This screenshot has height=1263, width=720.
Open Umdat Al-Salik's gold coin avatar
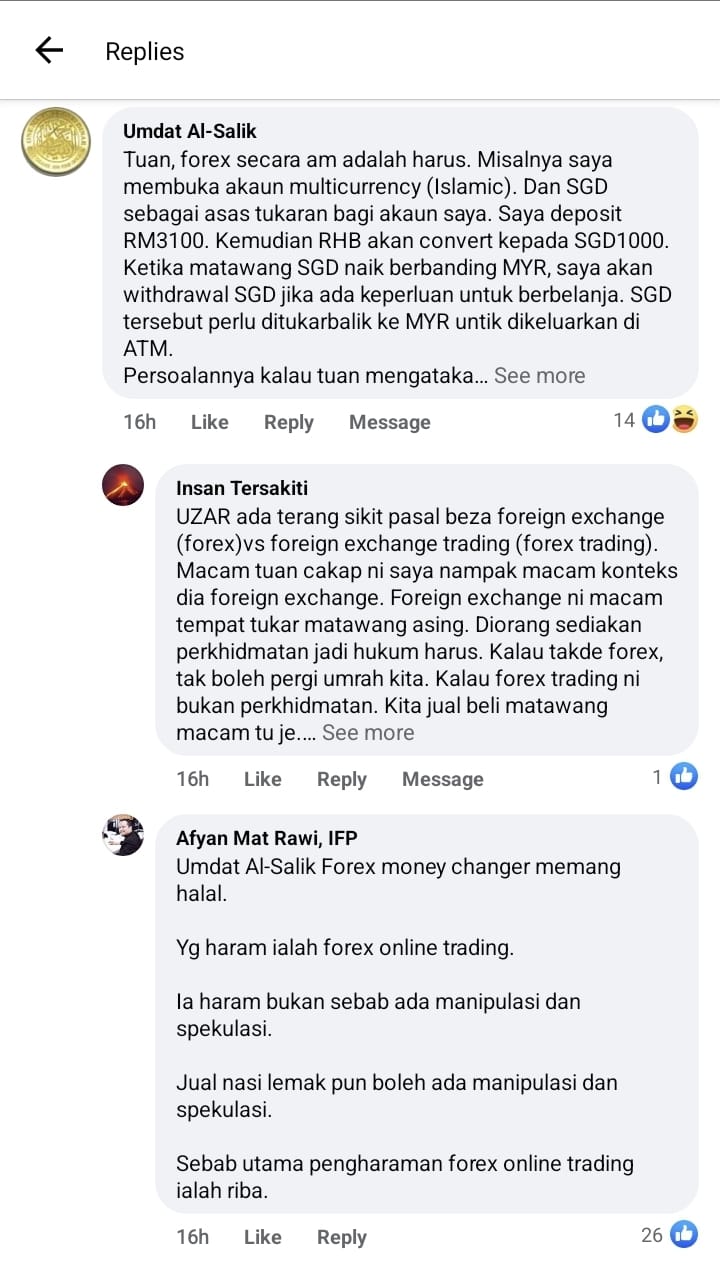(56, 142)
